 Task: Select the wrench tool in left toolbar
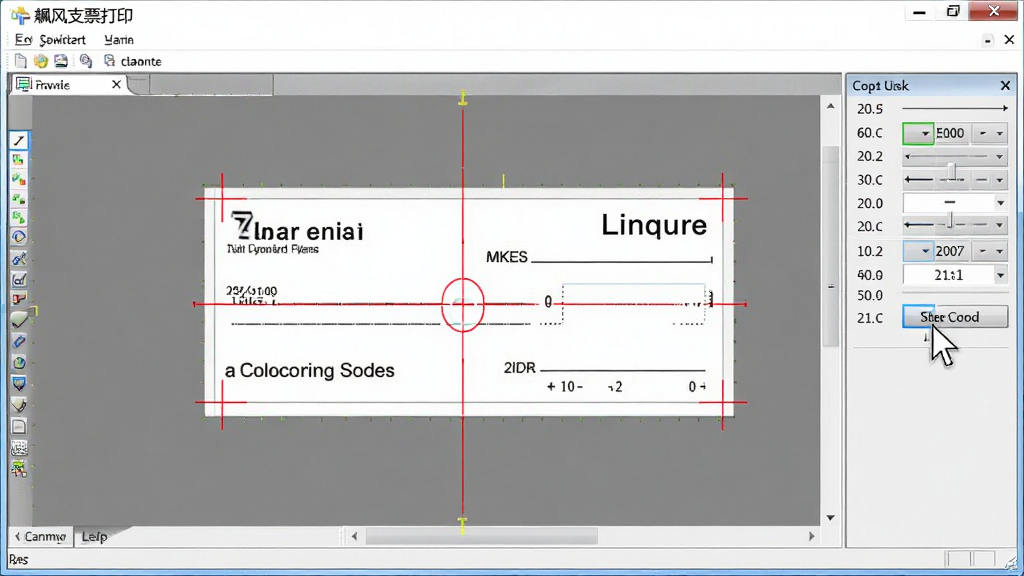(x=19, y=259)
